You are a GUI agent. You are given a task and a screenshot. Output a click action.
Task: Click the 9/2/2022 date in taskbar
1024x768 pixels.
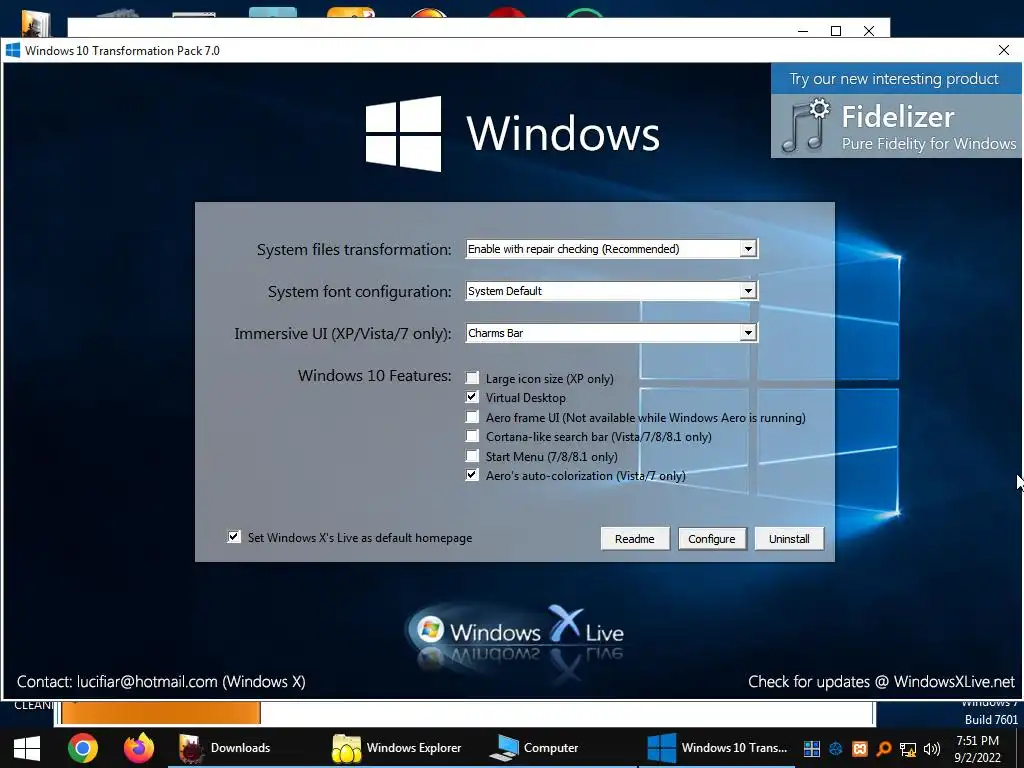pos(977,758)
